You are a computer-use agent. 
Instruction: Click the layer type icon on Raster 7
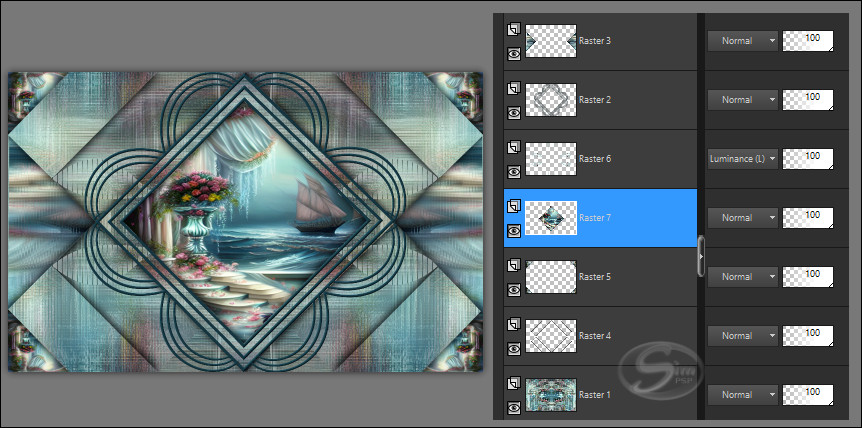coord(514,206)
